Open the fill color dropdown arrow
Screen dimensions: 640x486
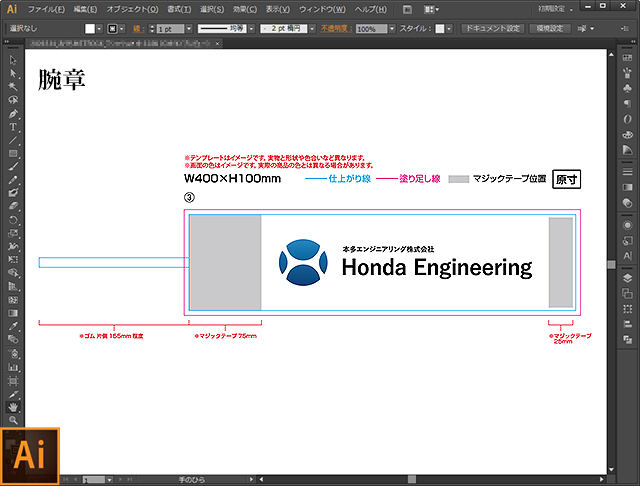[99, 29]
